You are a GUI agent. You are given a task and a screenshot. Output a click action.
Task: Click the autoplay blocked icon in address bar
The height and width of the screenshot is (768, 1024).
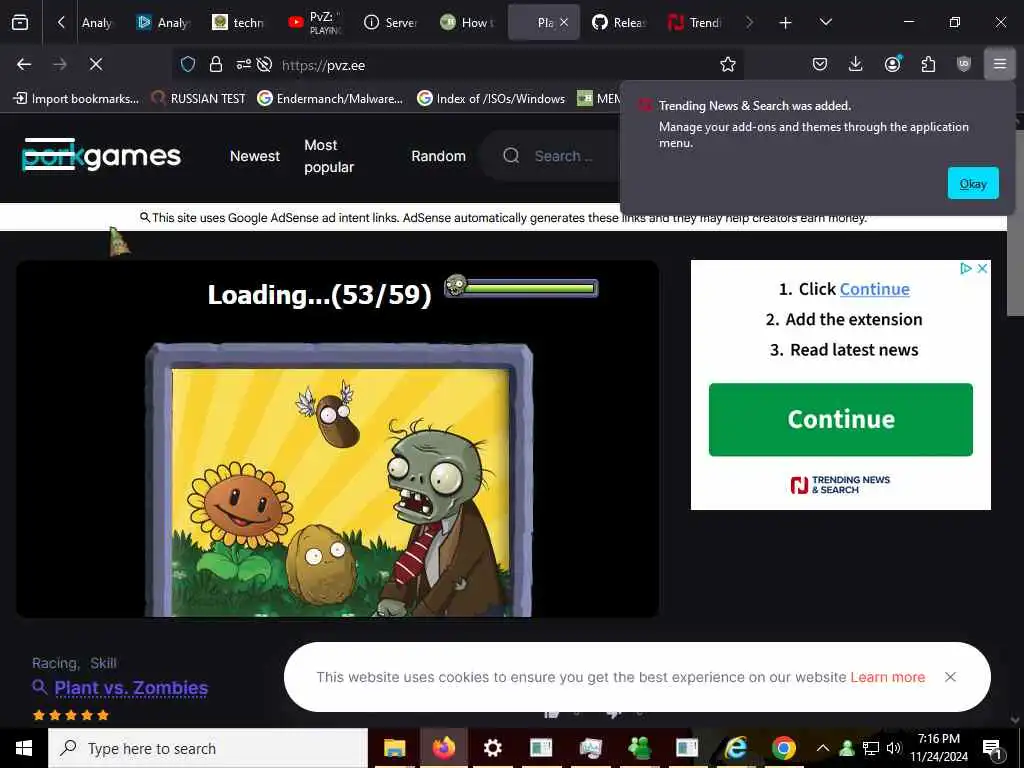tap(264, 64)
